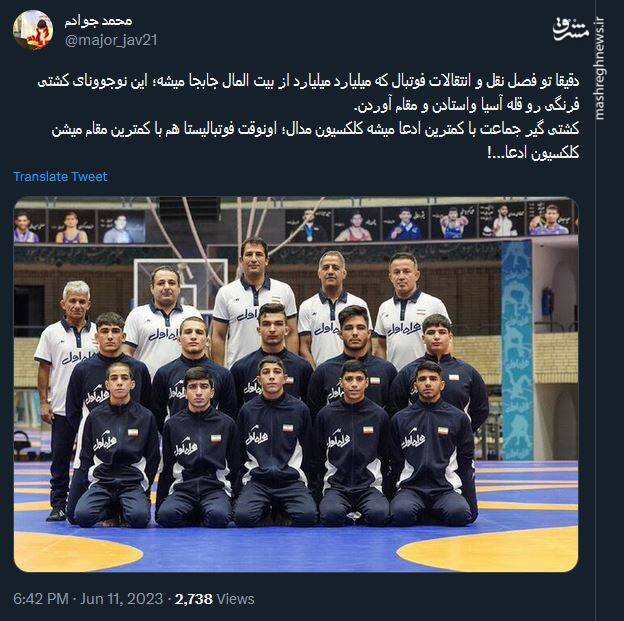Click the blue wrestling banner on the right
This screenshot has height=621, width=624.
(517, 350)
